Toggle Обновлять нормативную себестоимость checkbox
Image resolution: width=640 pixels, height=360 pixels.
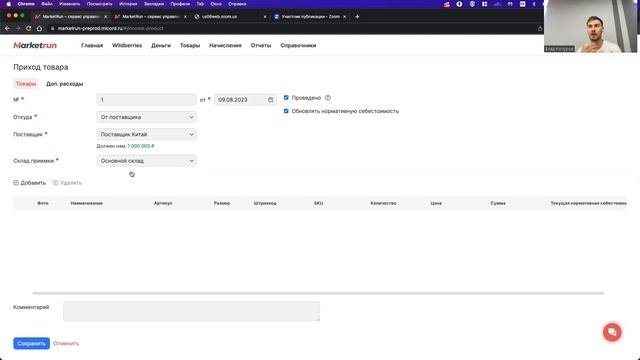click(x=286, y=111)
